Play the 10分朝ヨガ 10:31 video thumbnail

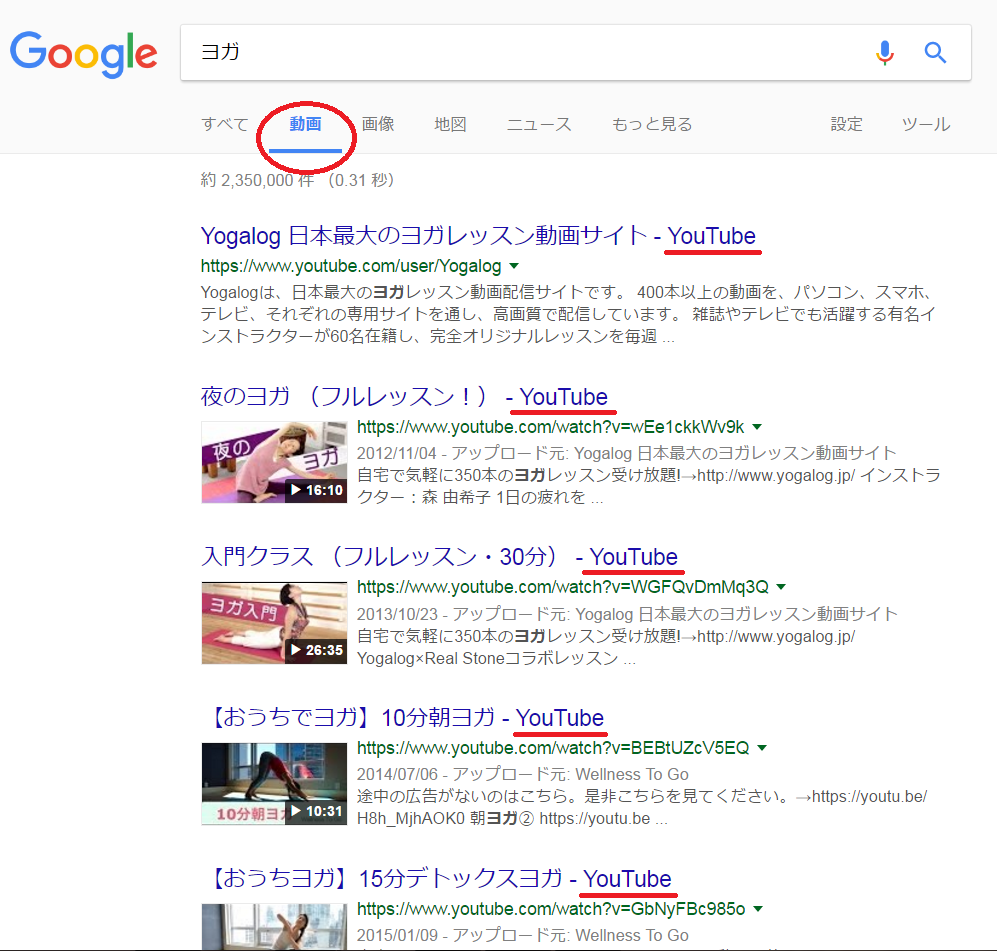pos(274,783)
